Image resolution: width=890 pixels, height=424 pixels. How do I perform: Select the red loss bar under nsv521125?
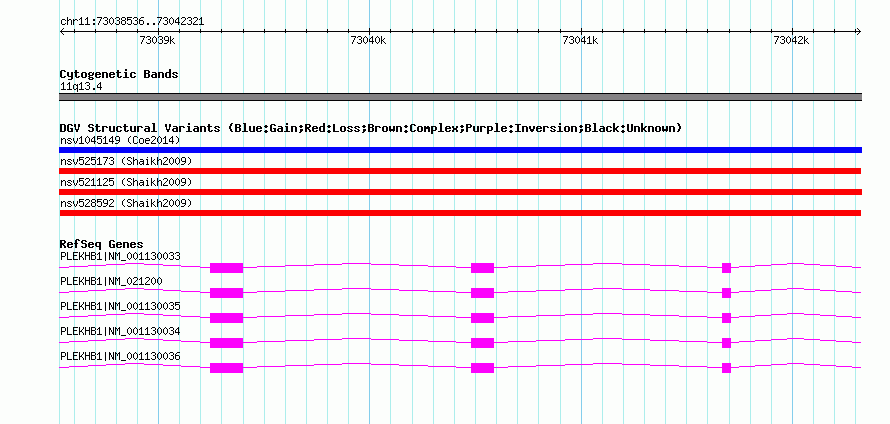(x=460, y=192)
